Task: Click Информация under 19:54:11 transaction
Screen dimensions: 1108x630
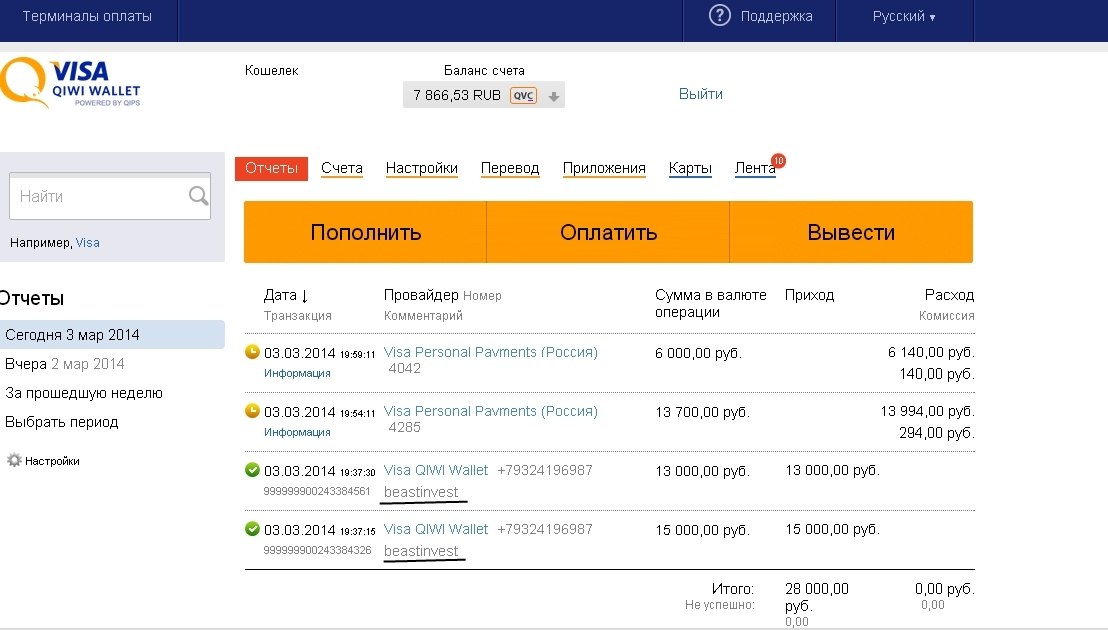Action: click(x=297, y=432)
